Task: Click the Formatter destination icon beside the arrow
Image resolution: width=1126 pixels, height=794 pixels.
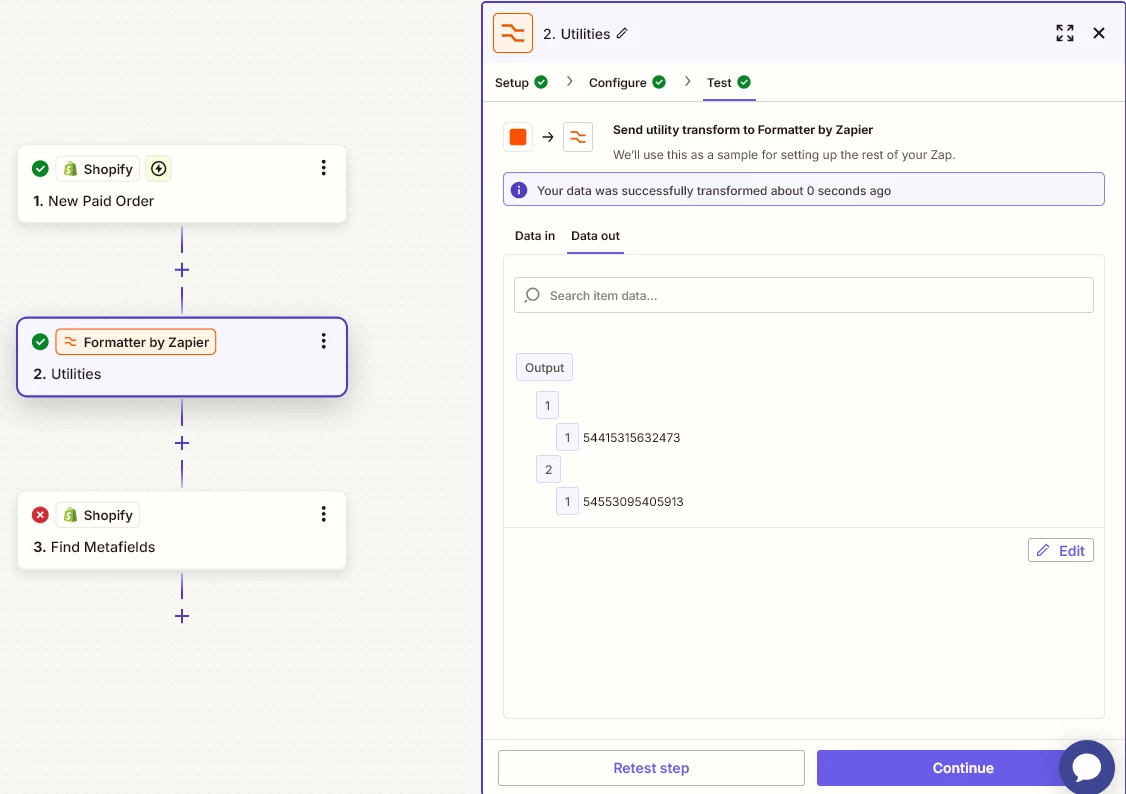Action: (x=578, y=137)
